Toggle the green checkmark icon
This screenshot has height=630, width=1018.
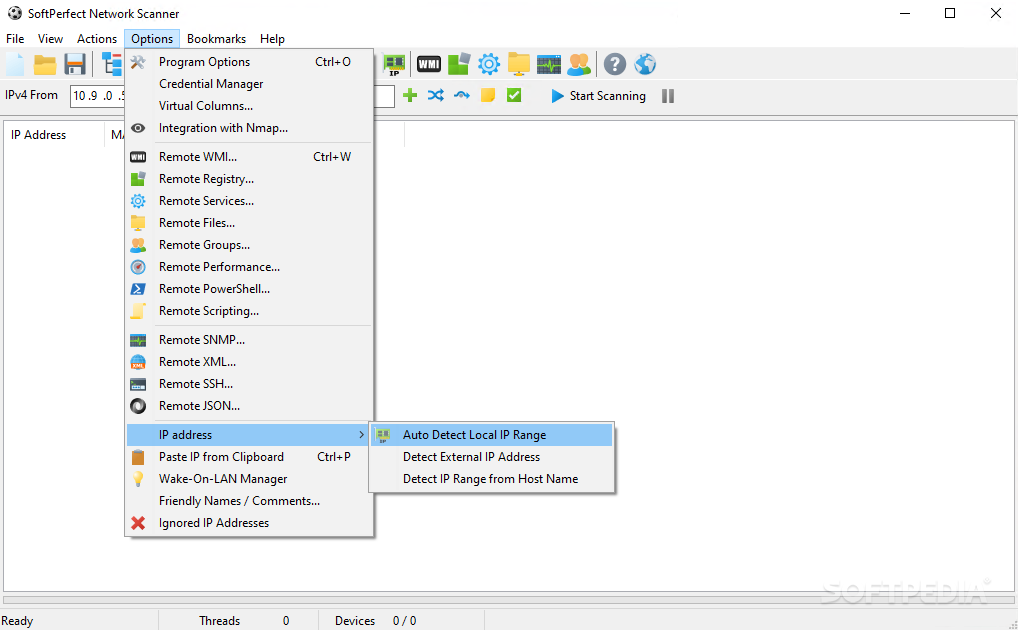coord(514,95)
